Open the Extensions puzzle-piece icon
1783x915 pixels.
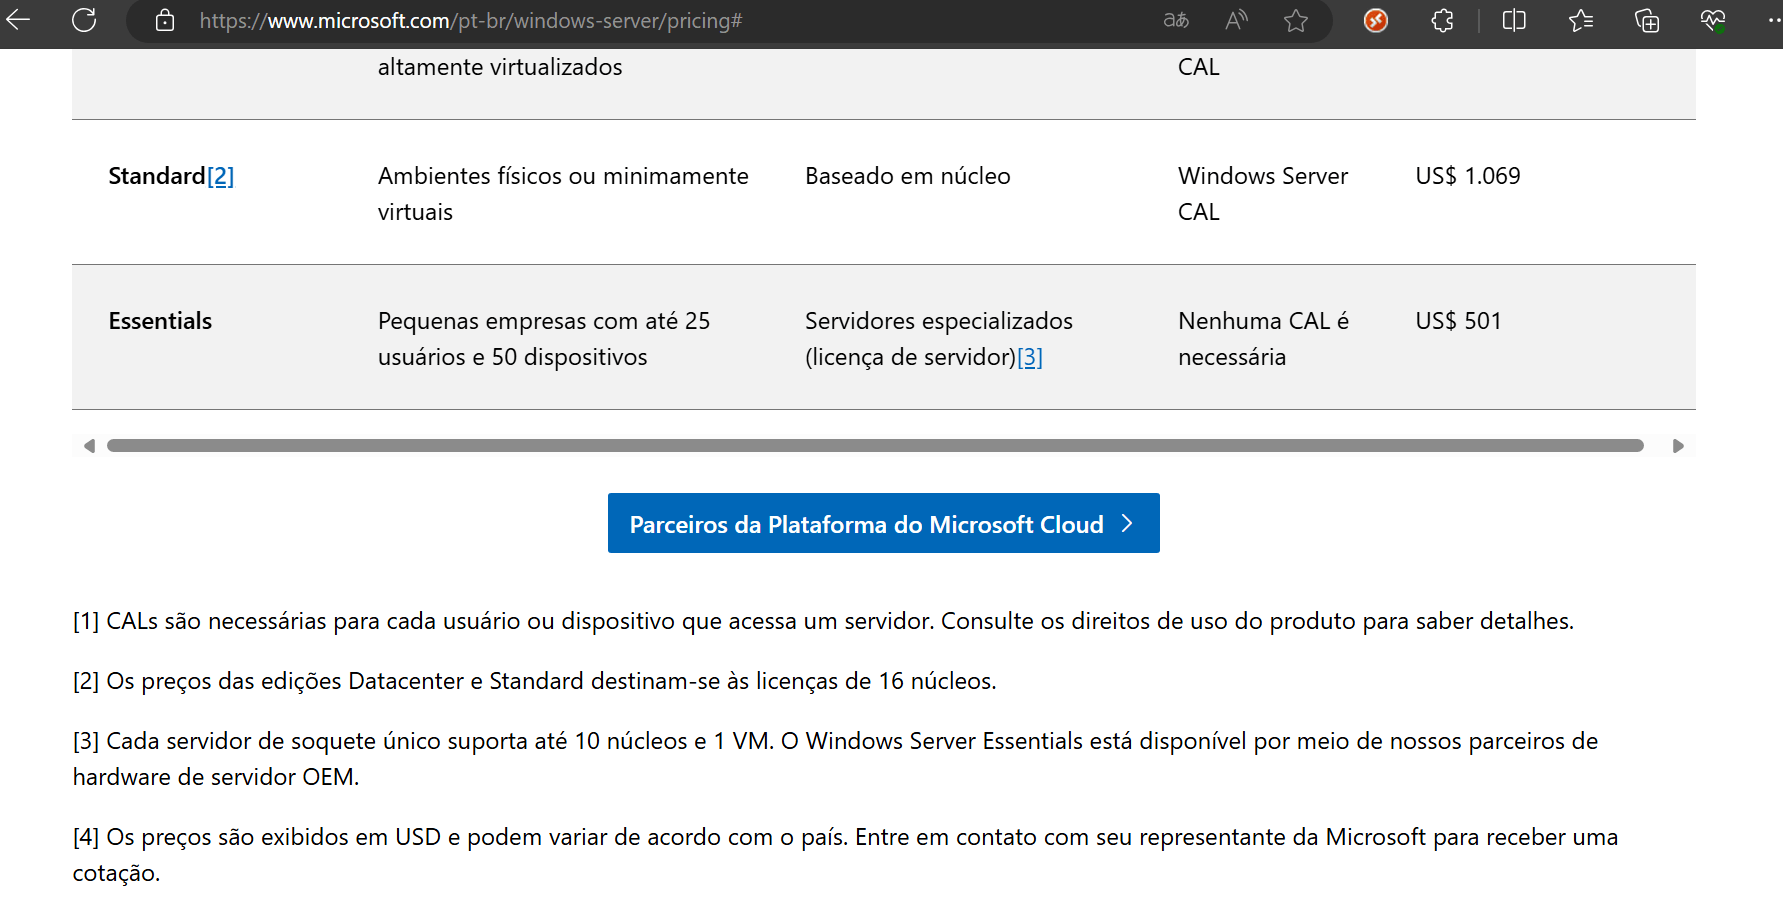(1442, 20)
